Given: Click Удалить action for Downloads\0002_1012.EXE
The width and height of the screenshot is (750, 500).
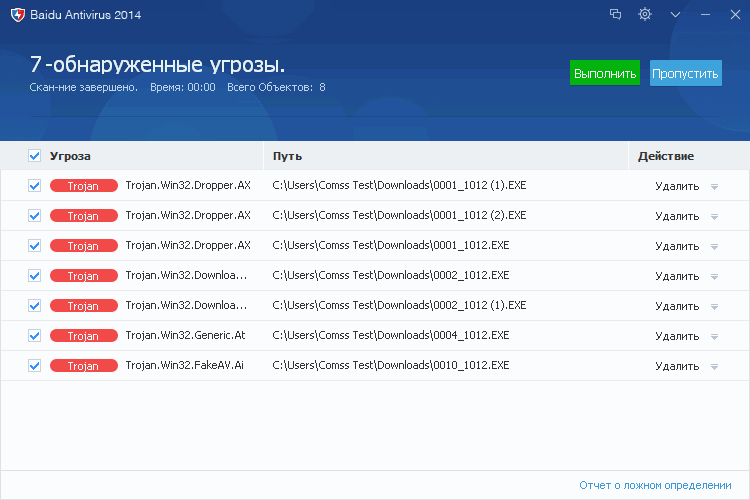Looking at the screenshot, I should pos(677,277).
